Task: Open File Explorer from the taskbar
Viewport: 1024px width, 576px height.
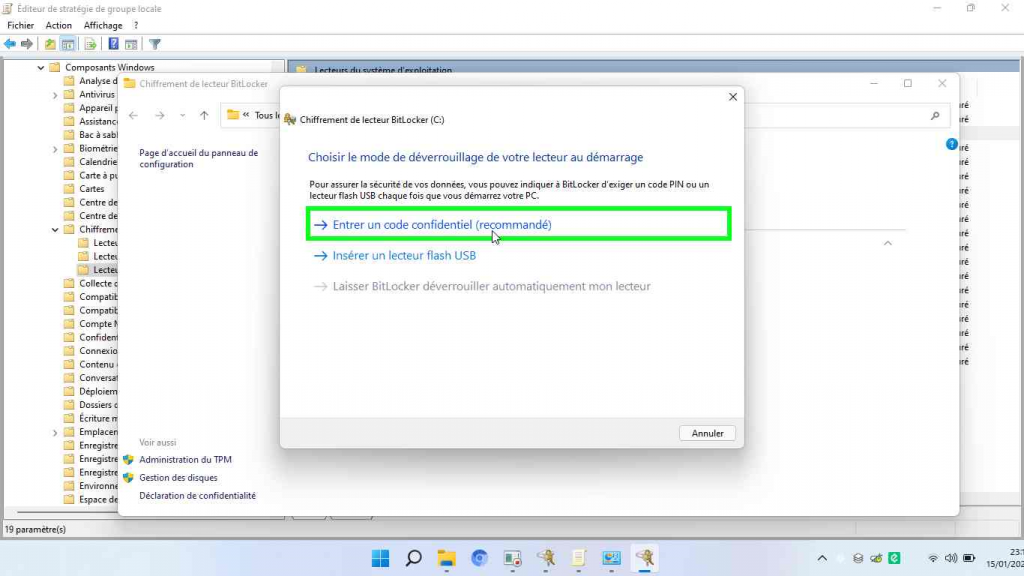Action: [446, 558]
